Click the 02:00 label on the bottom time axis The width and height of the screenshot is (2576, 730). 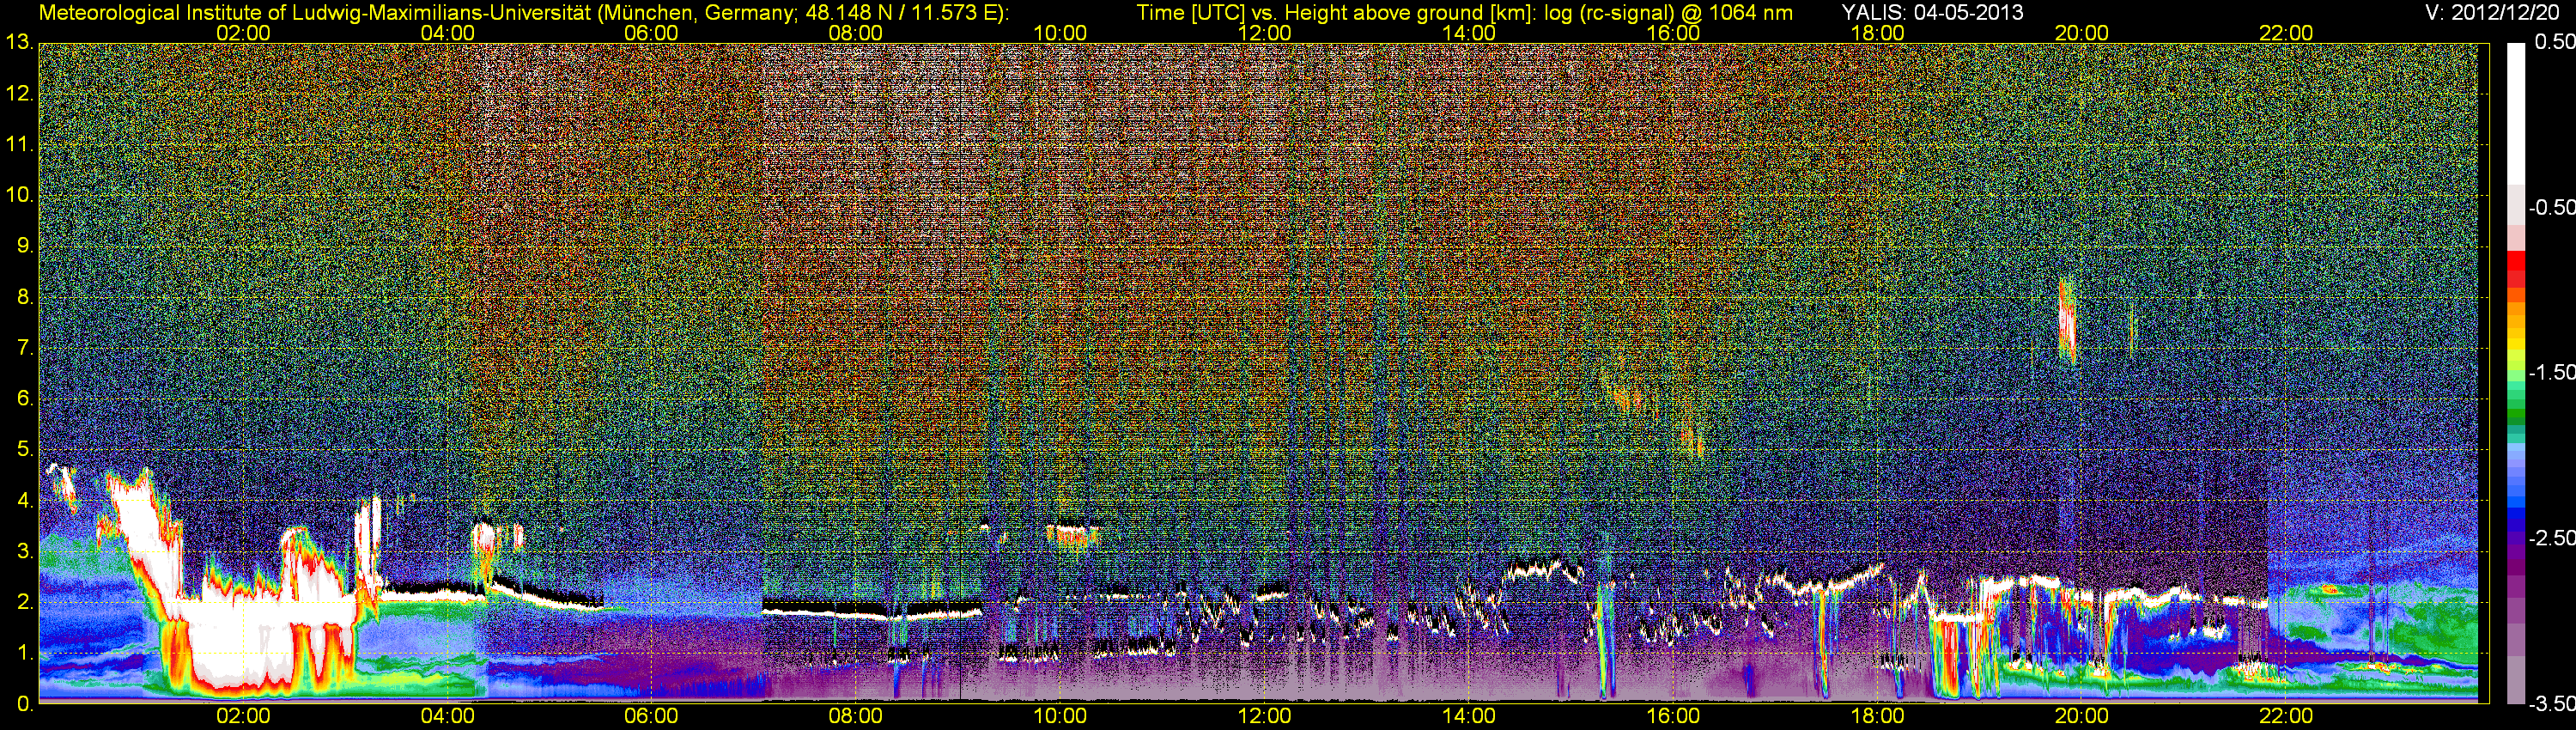[243, 716]
